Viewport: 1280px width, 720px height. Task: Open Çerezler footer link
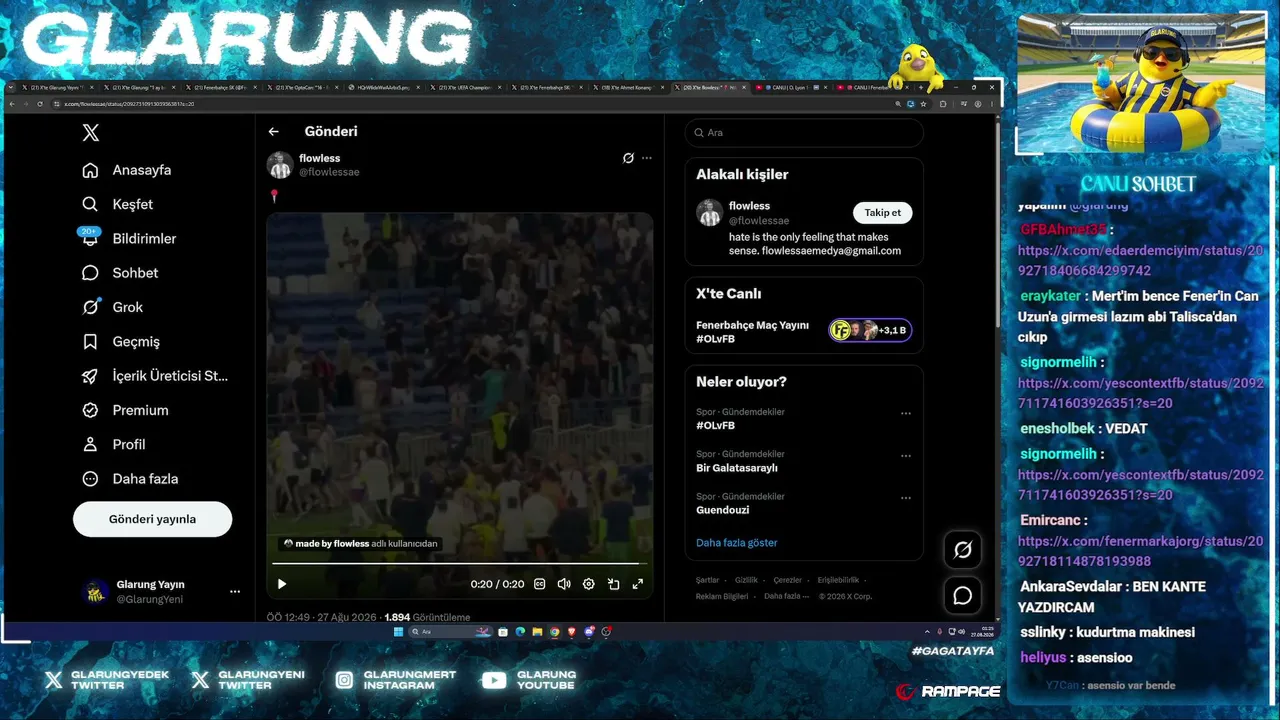coord(788,580)
